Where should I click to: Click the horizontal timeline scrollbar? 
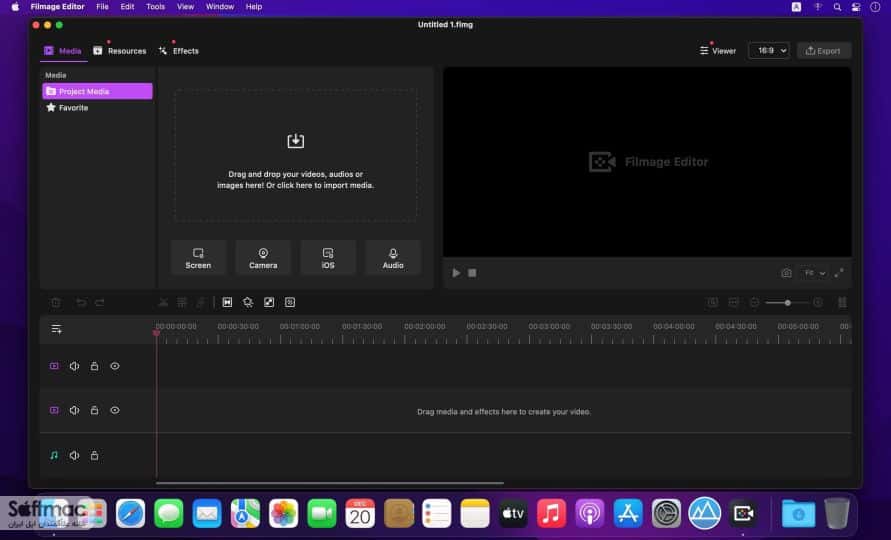point(330,483)
